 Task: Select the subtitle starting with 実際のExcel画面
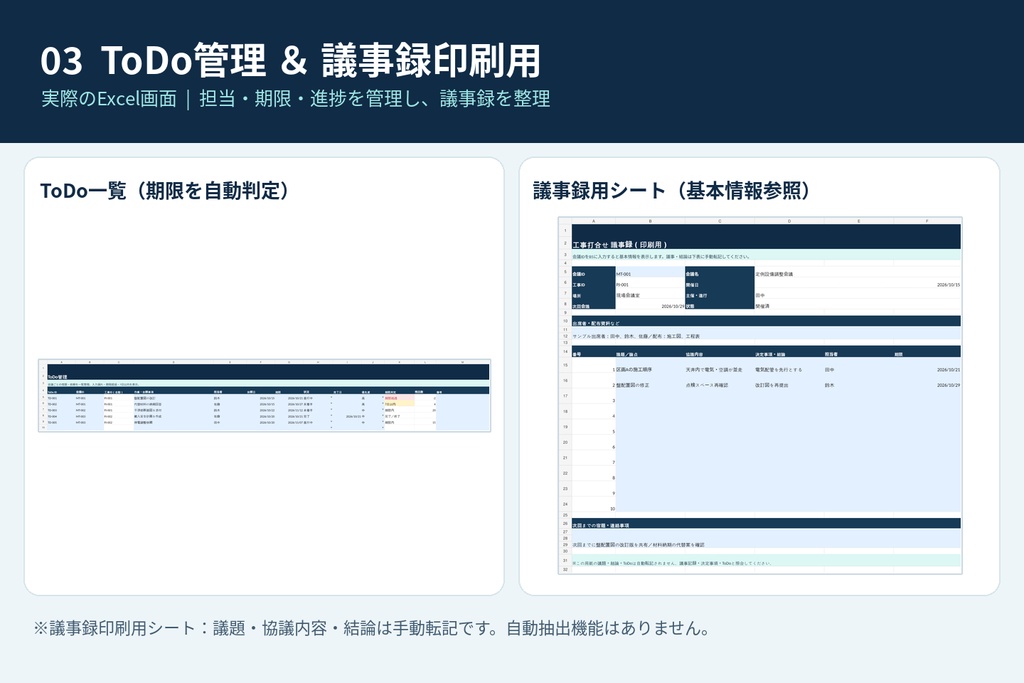coord(295,99)
